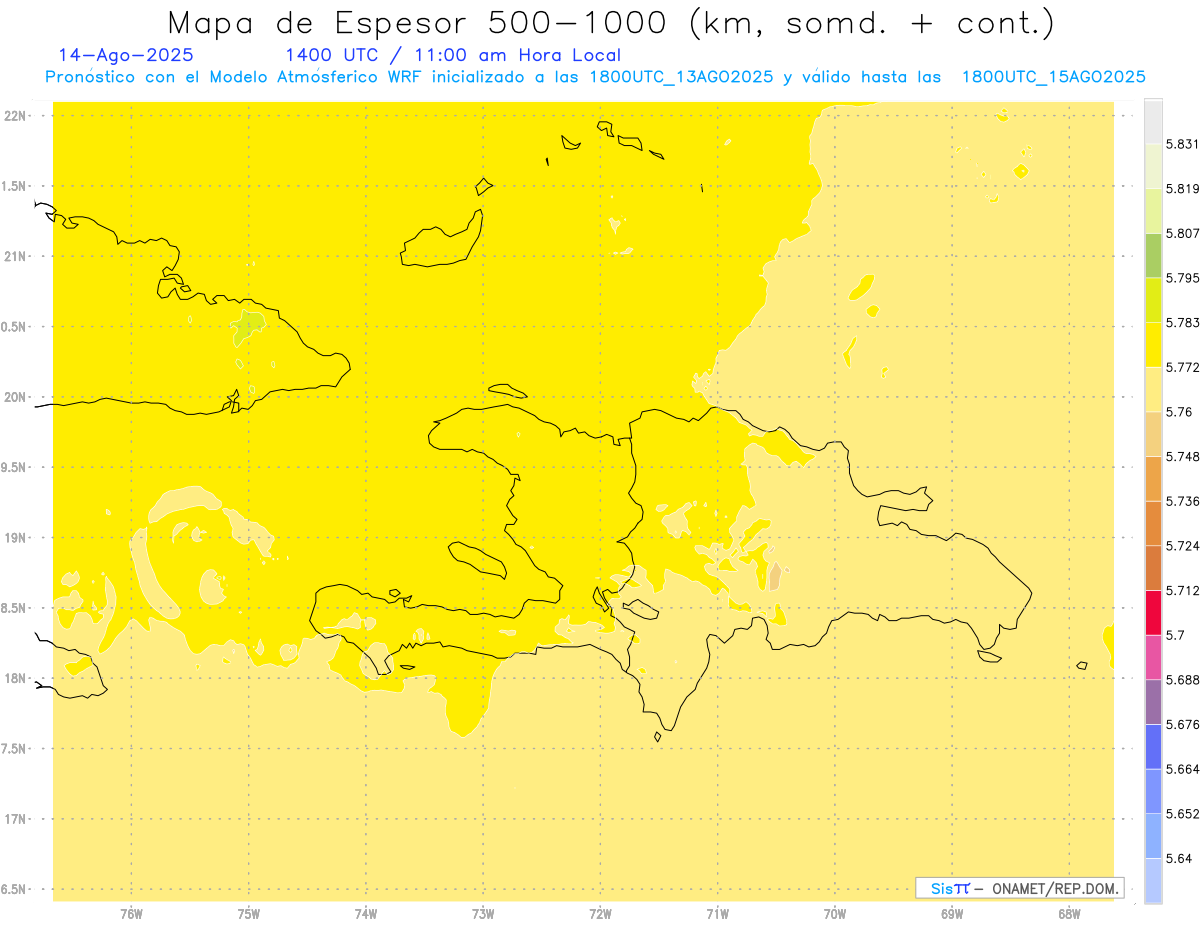
Task: Click the "18N" latitude label
Action: click(x=15, y=678)
